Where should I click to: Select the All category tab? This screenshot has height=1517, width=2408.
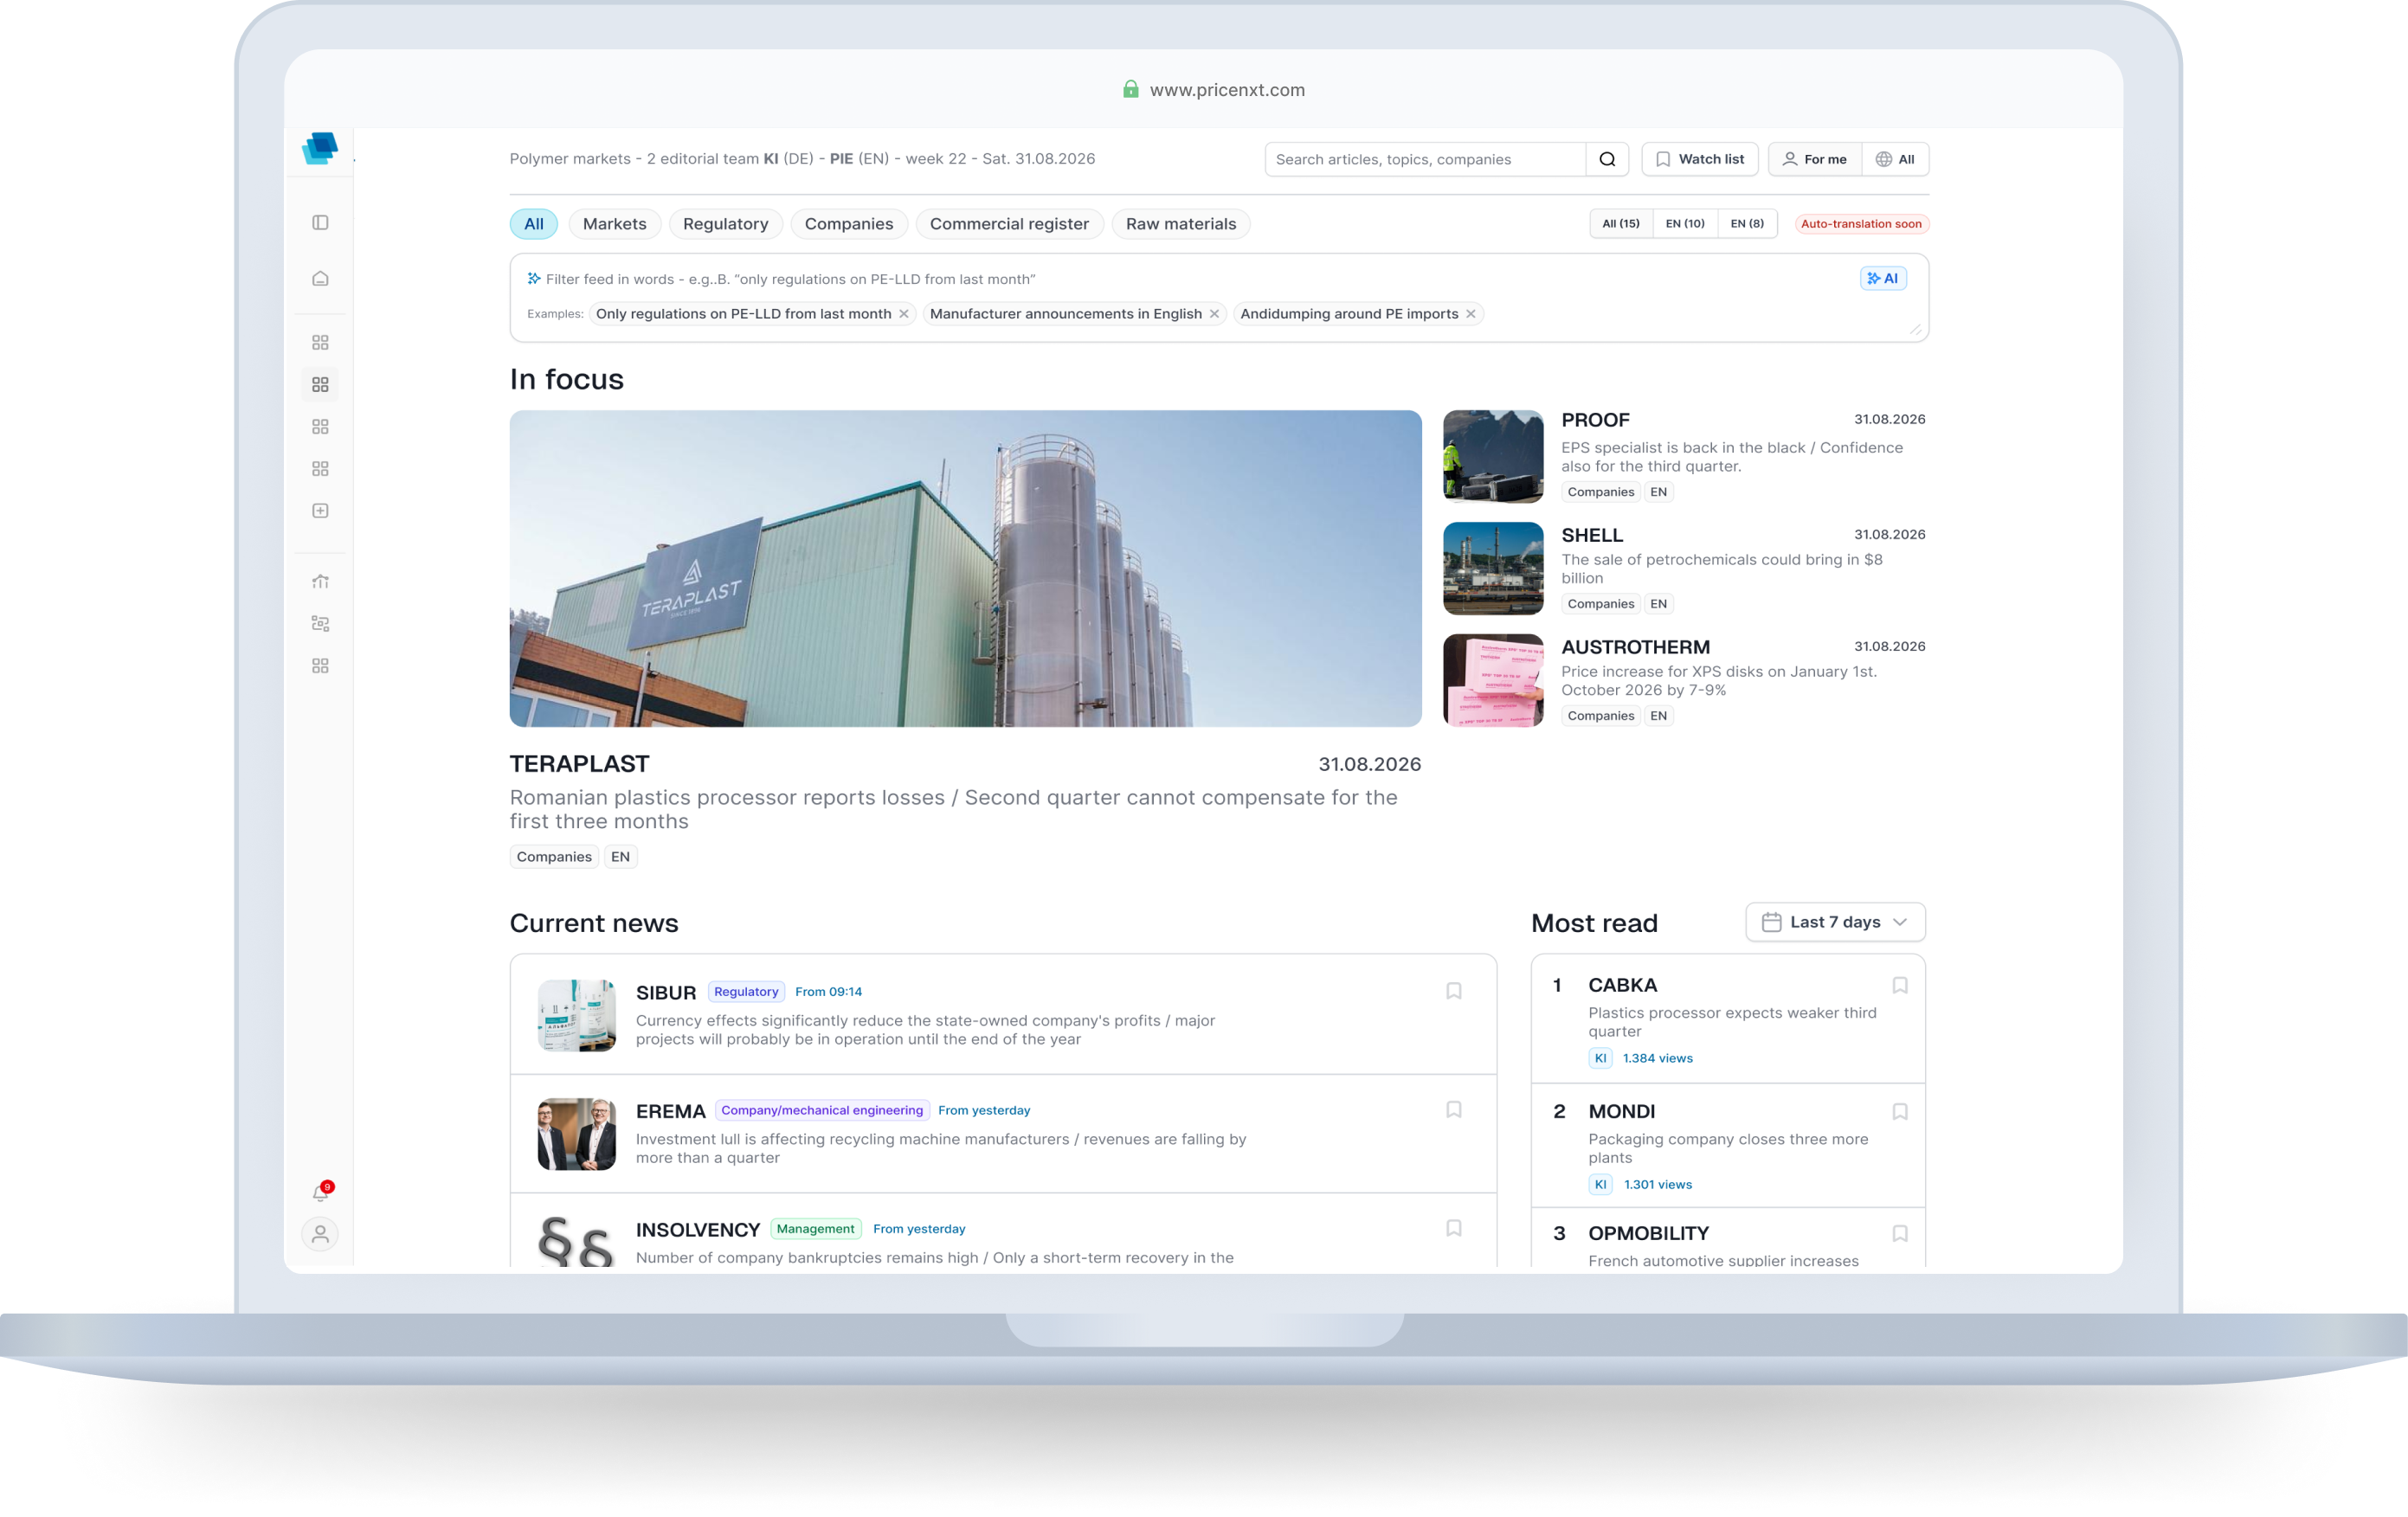534,224
